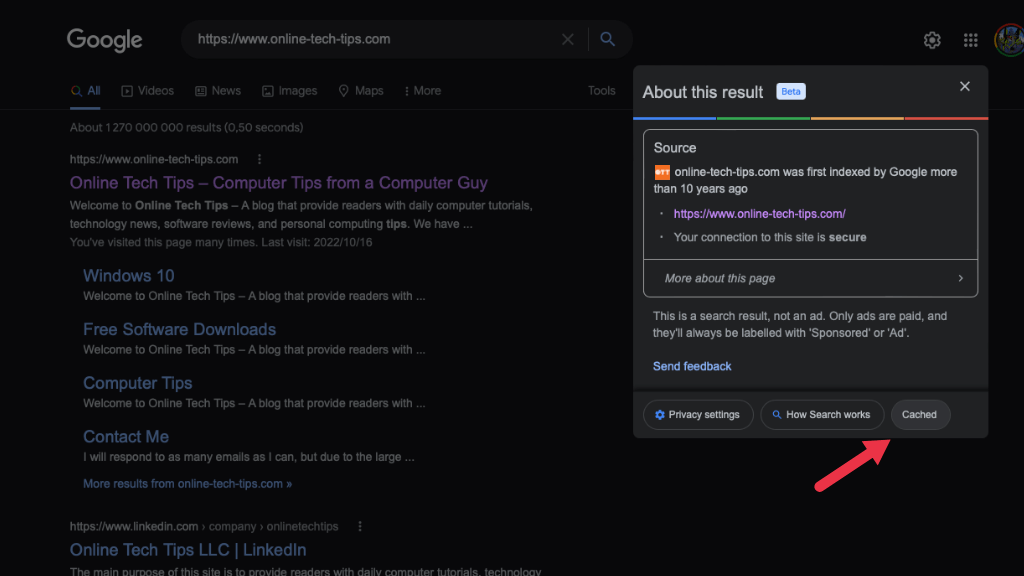This screenshot has height=576, width=1024.
Task: Open the Settings gear icon
Action: click(932, 40)
